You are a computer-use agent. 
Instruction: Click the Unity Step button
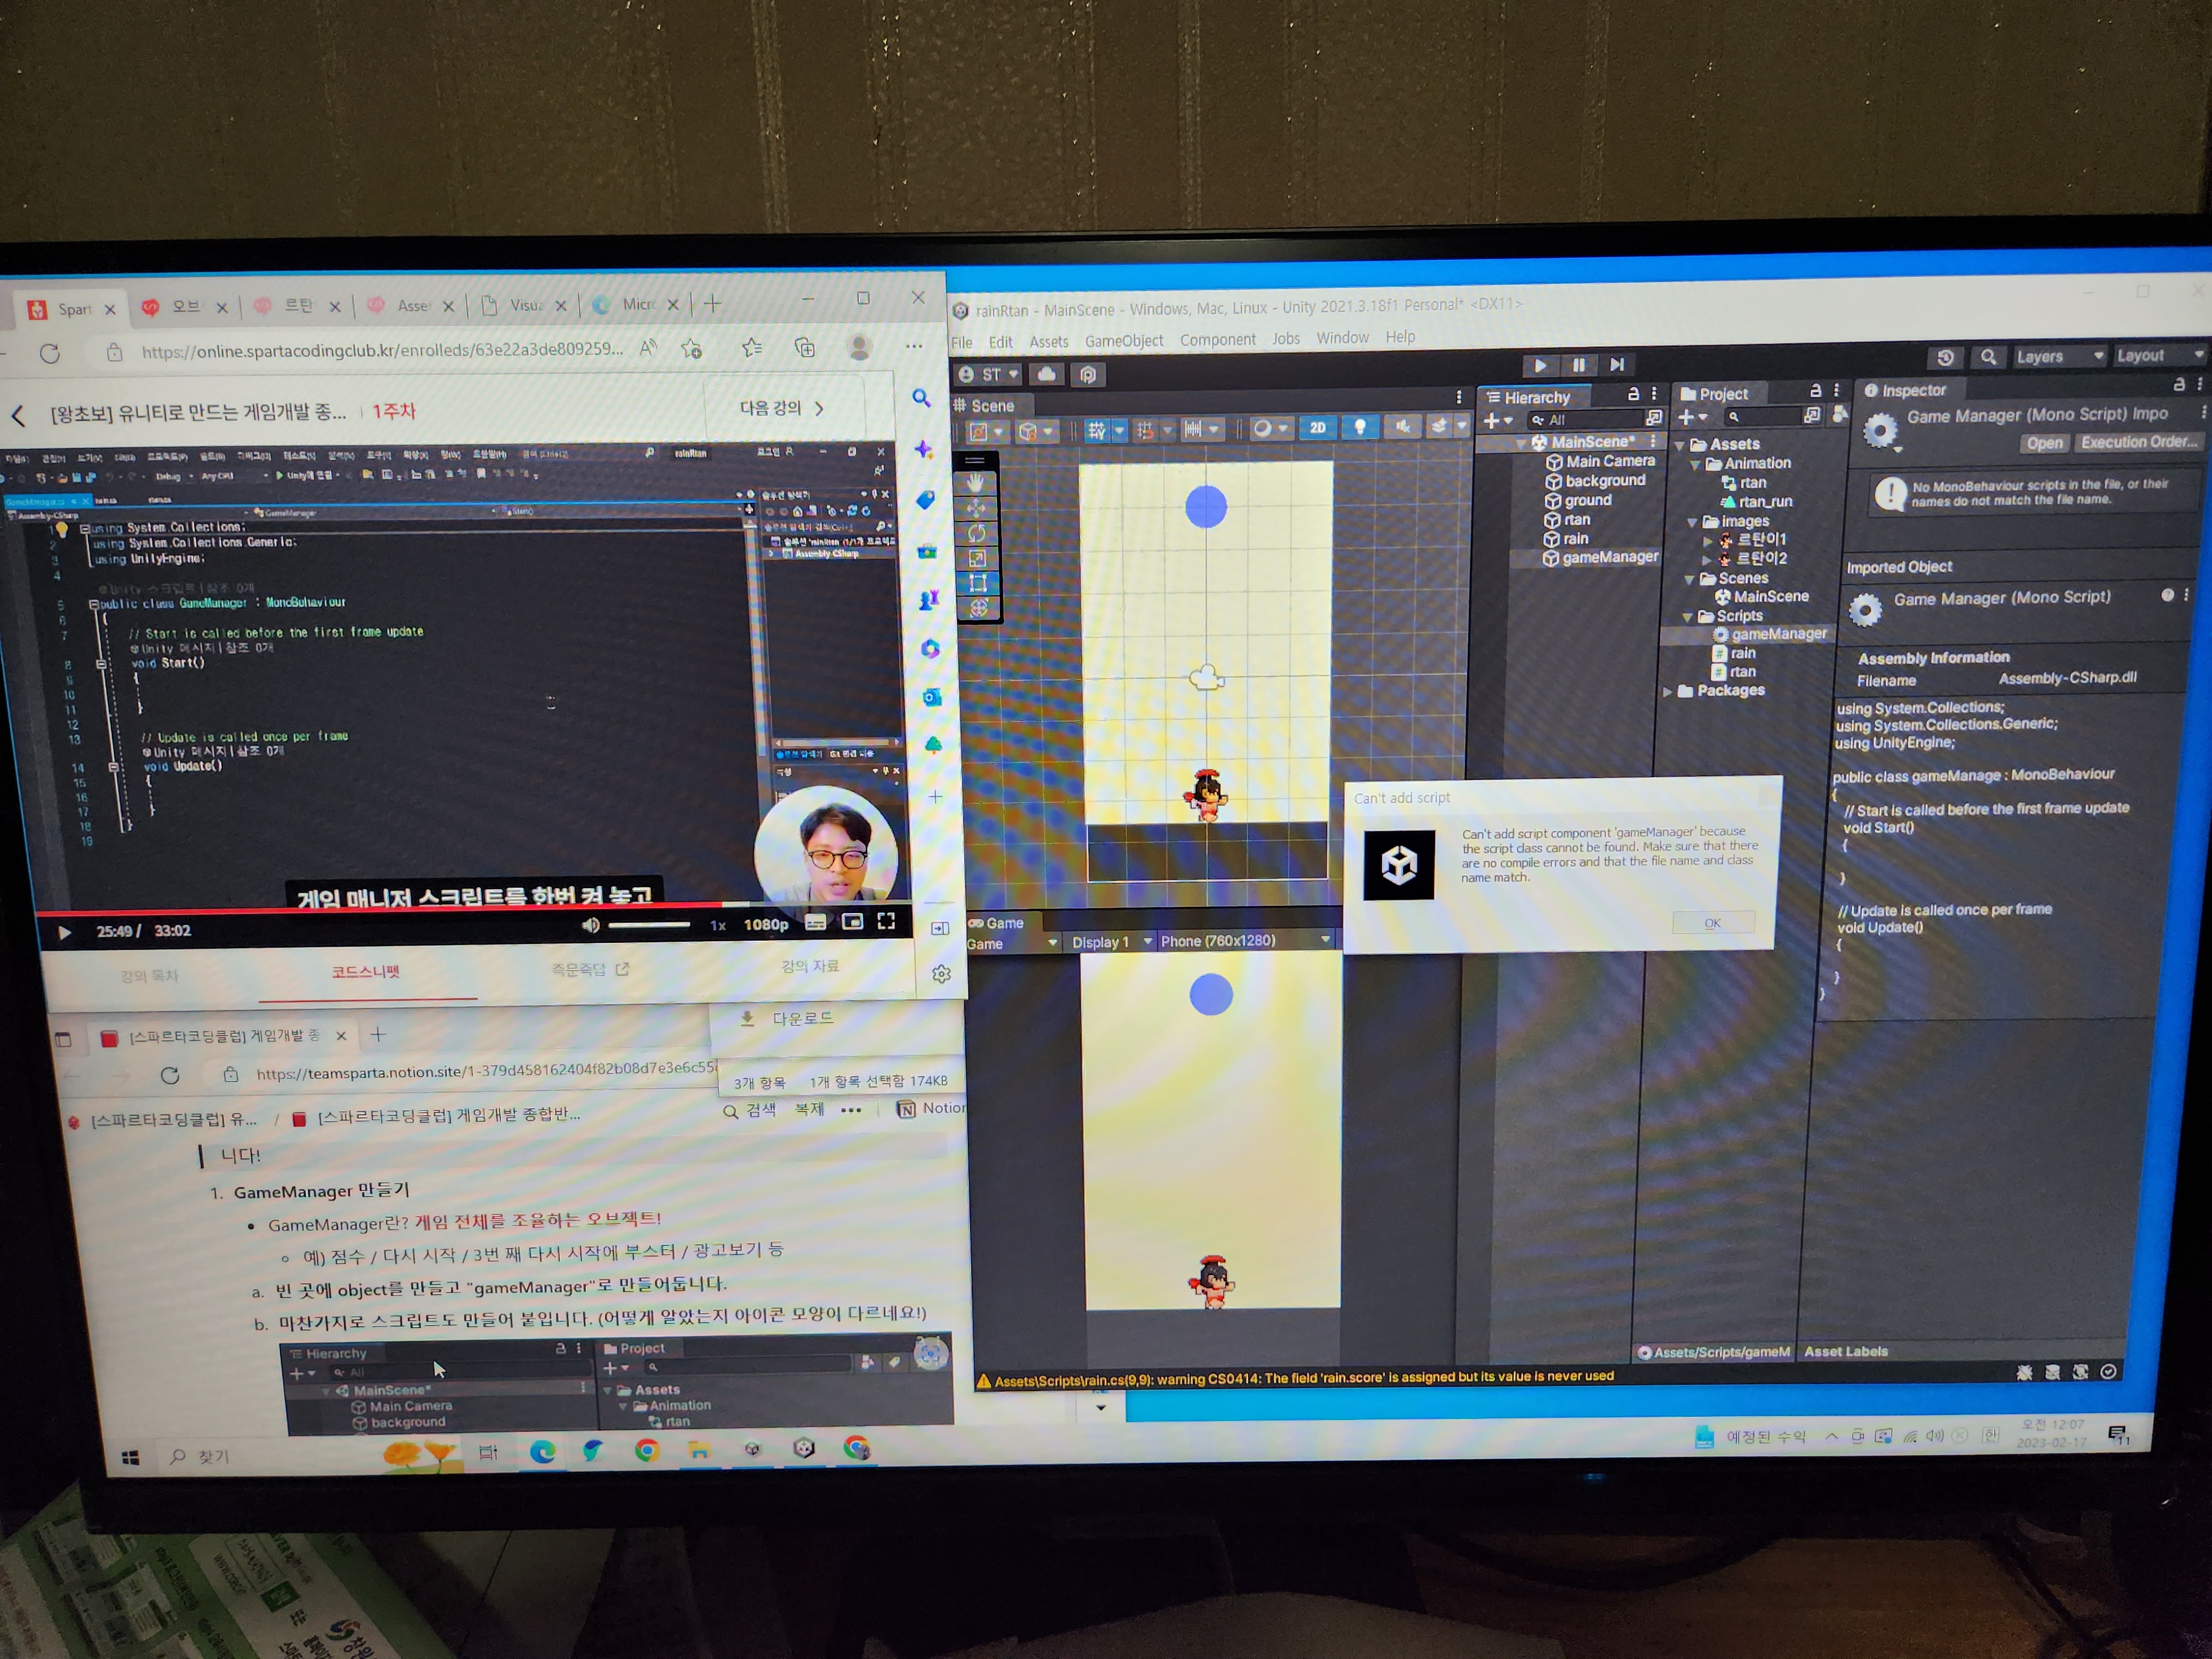click(1617, 366)
